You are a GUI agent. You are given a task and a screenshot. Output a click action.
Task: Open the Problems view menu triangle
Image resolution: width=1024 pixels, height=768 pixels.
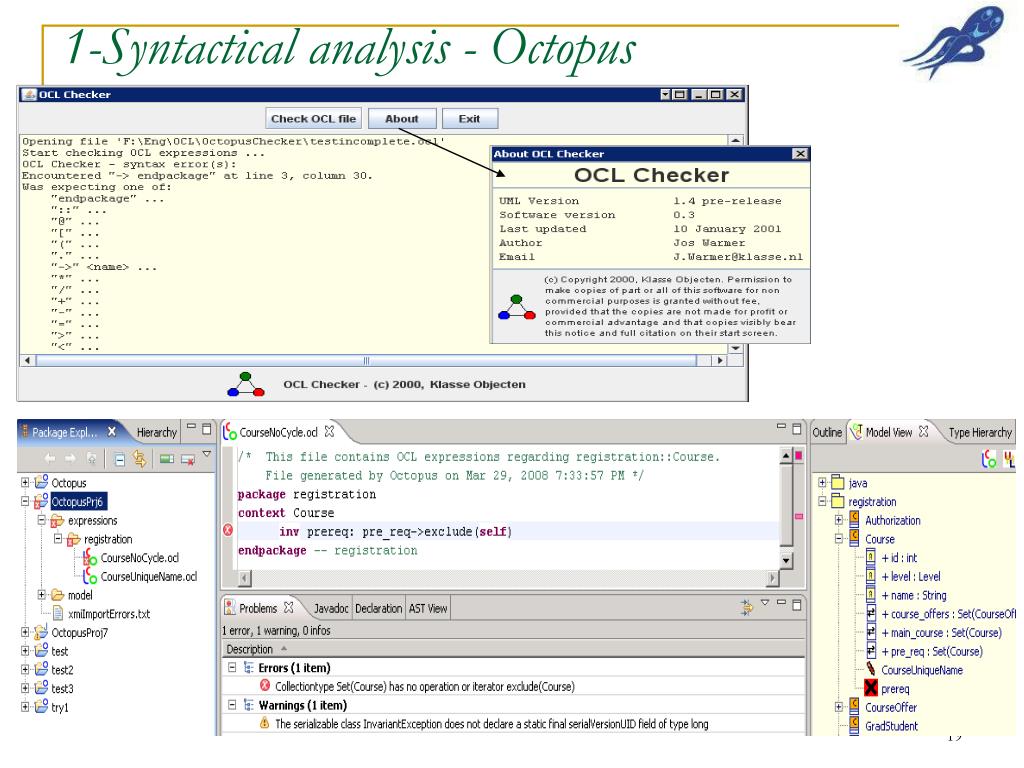765,602
